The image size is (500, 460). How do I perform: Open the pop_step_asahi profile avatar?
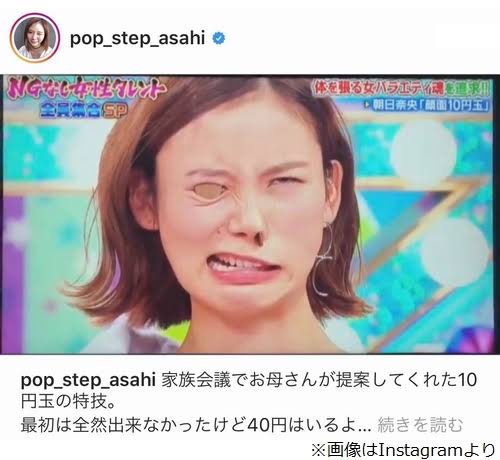tap(35, 38)
